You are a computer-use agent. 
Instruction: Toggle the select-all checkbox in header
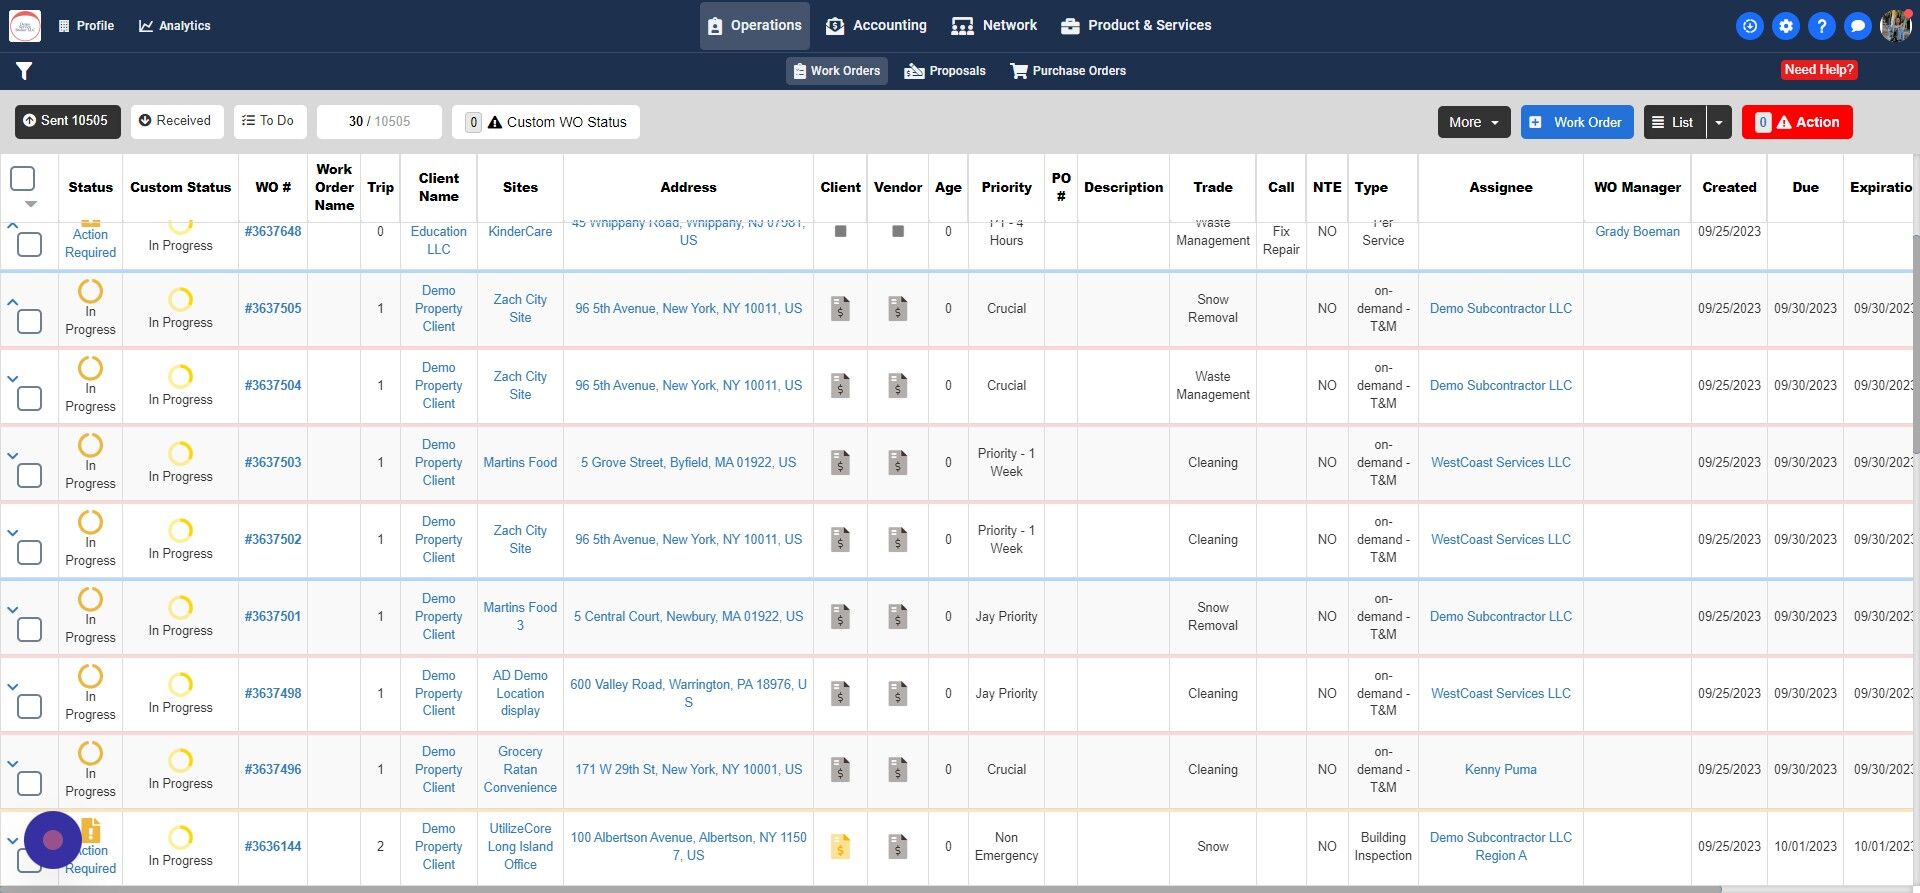point(23,179)
